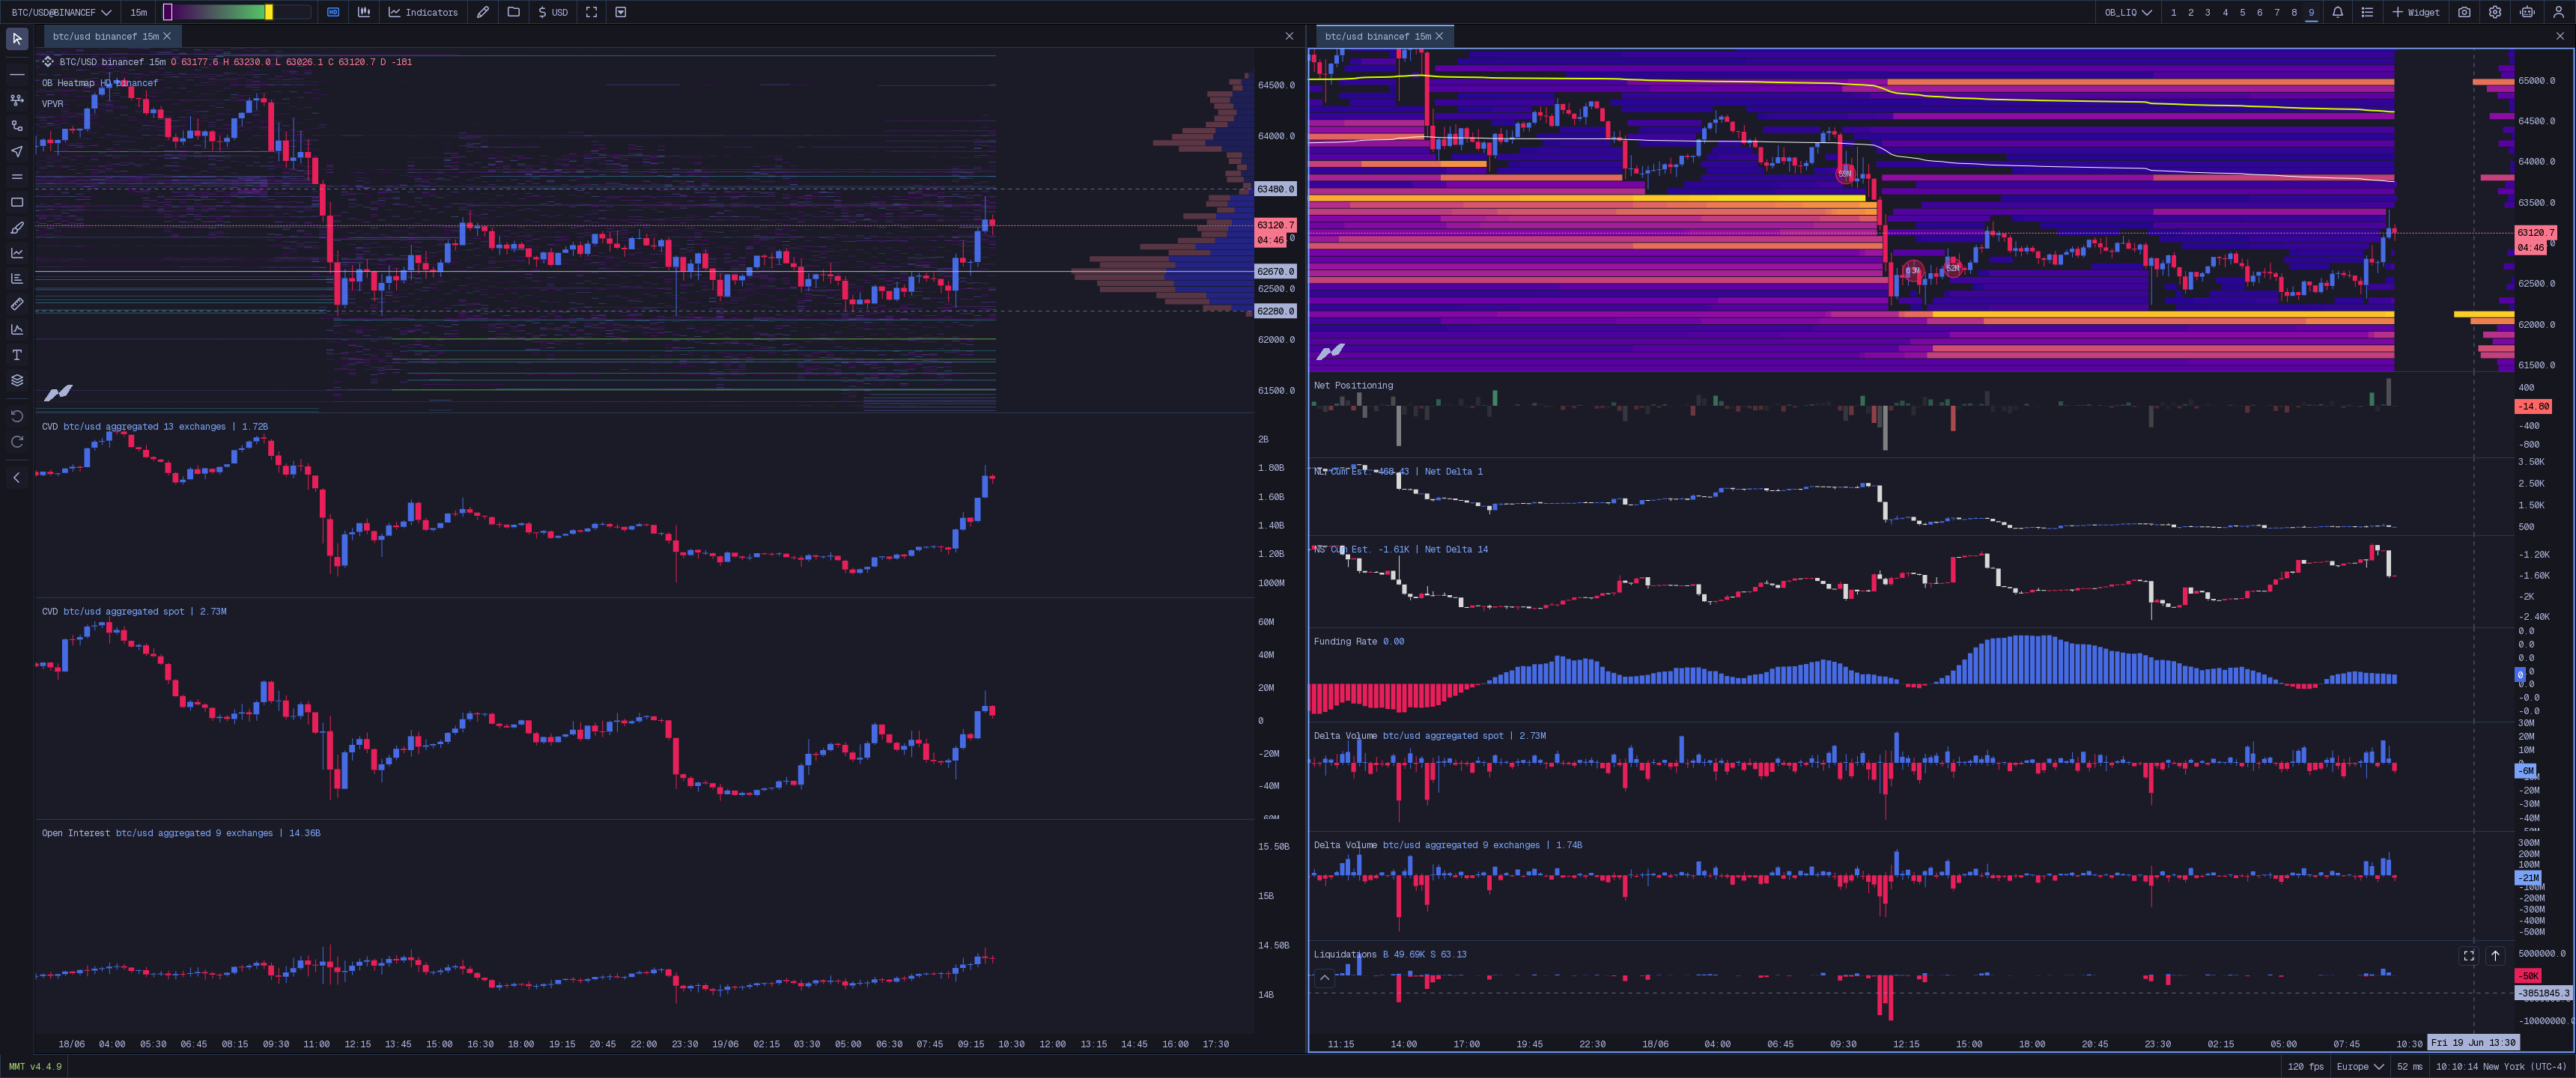This screenshot has width=2576, height=1078.
Task: Redo the last drawing action
Action: point(17,442)
